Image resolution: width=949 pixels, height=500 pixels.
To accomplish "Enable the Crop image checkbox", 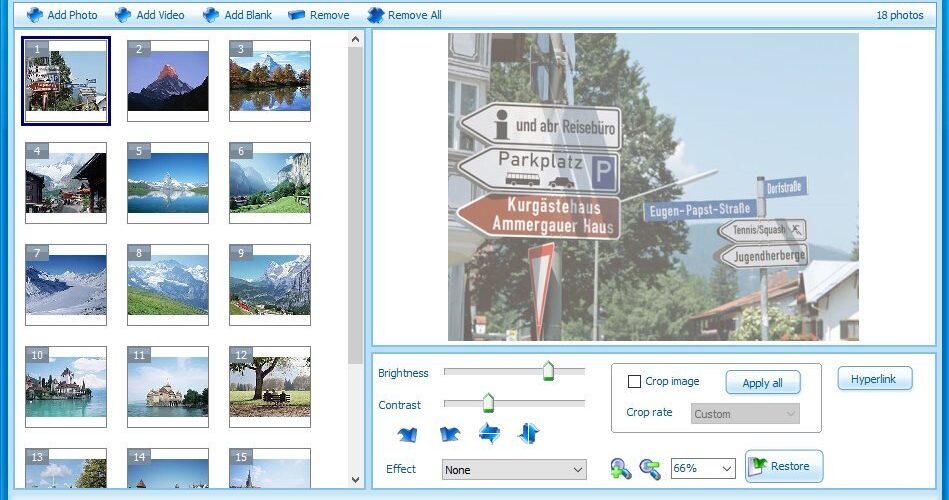I will [x=634, y=381].
